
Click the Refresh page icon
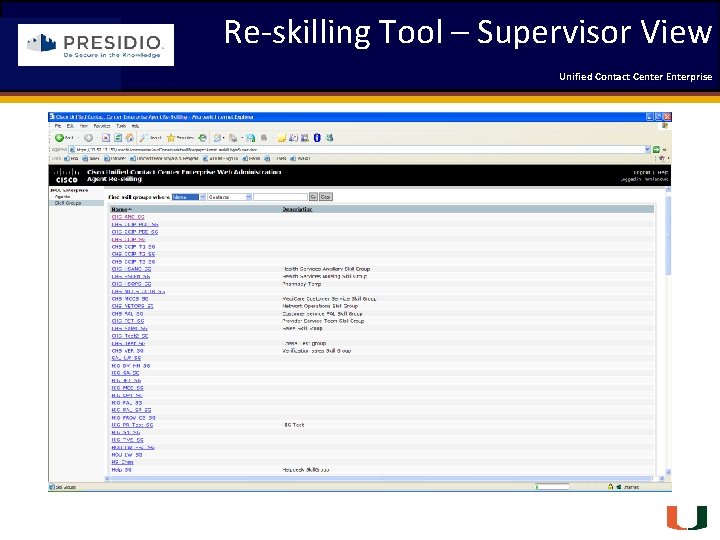[x=118, y=138]
